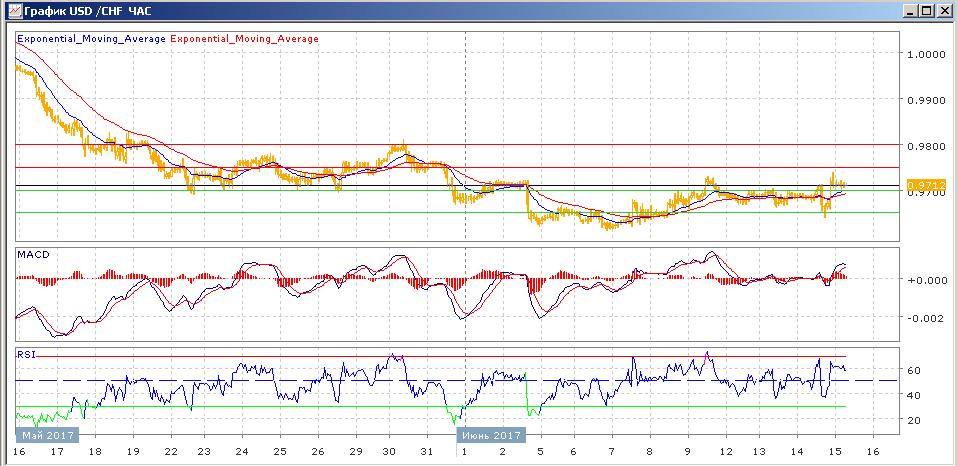The height and width of the screenshot is (466, 957).
Task: Click the current price tag 0.9712
Action: (x=920, y=185)
